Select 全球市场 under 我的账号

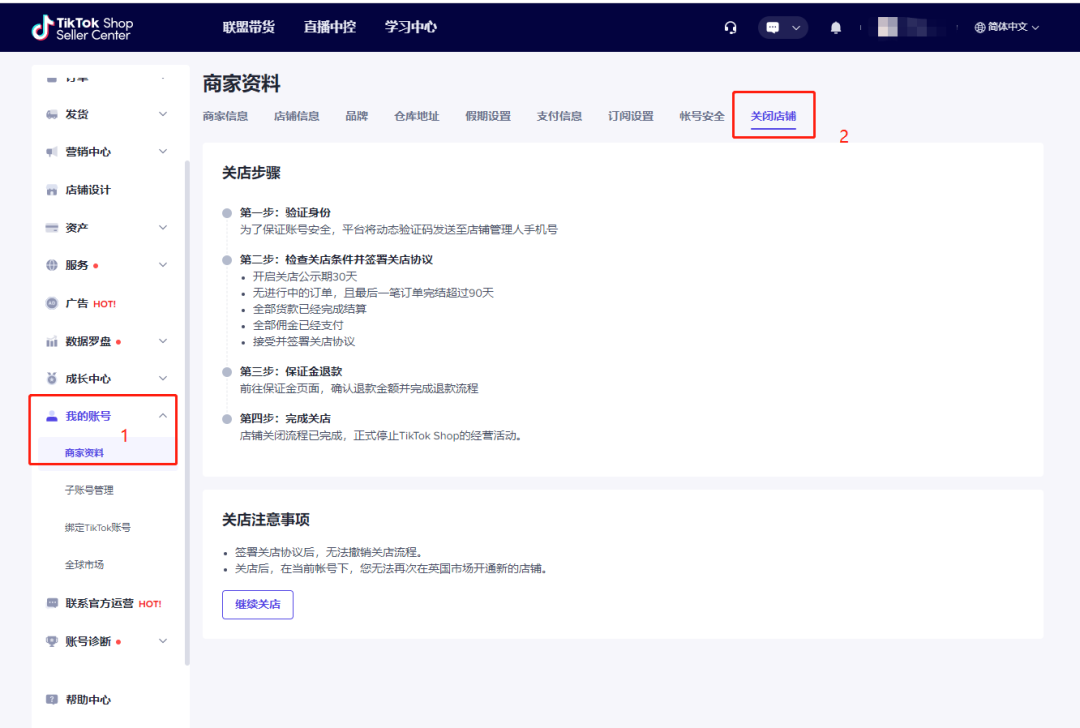tap(84, 565)
